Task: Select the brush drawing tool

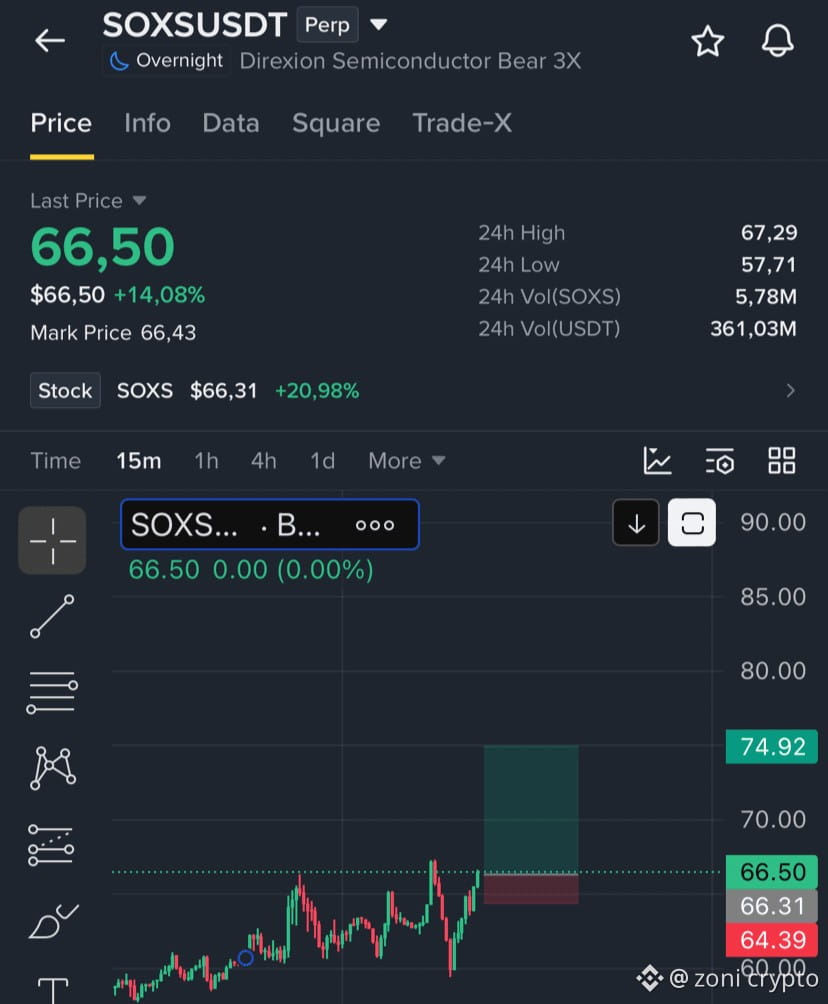Action: pyautogui.click(x=54, y=921)
